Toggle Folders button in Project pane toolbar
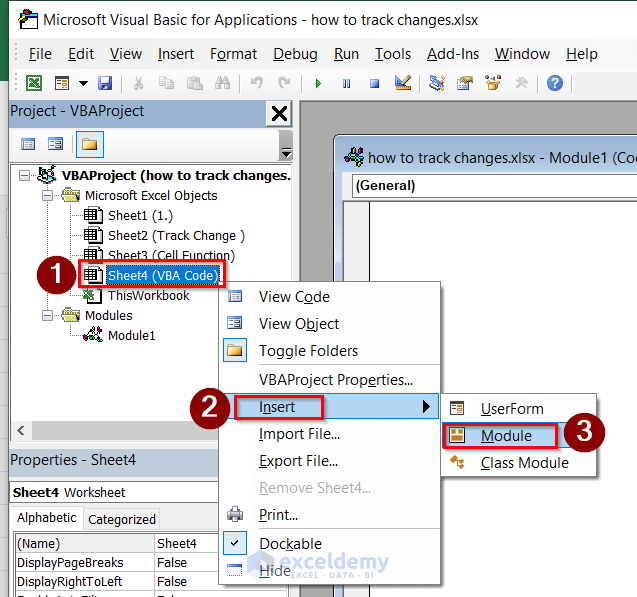The width and height of the screenshot is (637, 597). tap(90, 144)
